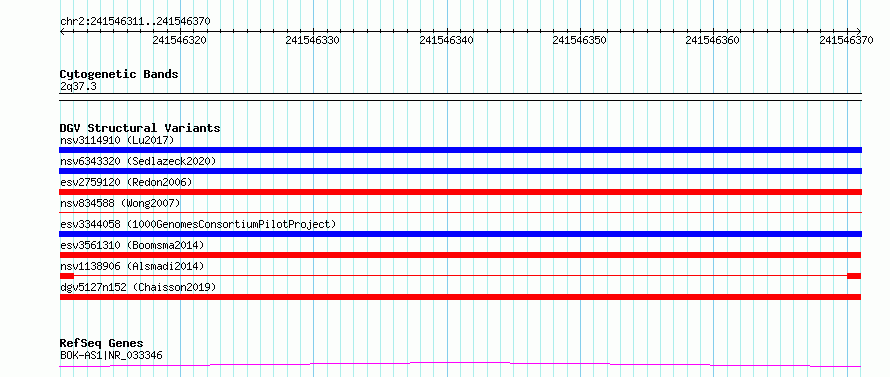Viewport: 890px width, 377px height.
Task: Click the esv3561310 (Boomsma2014) label
Action: [x=132, y=245]
